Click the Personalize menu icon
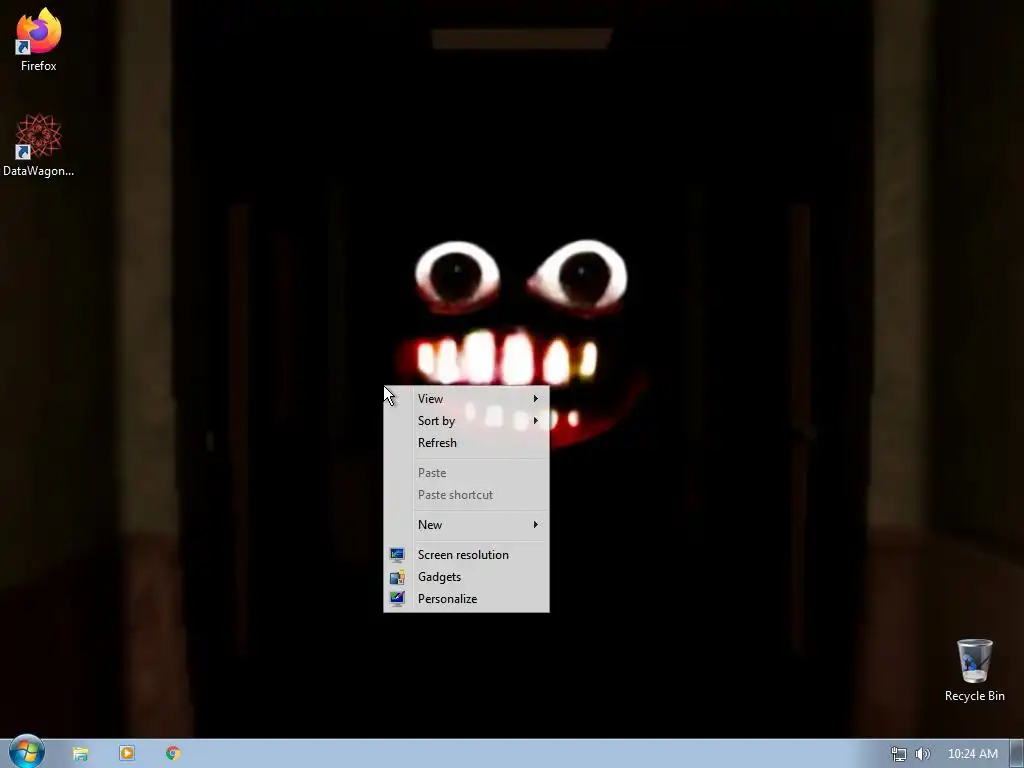This screenshot has width=1024, height=768. (397, 598)
